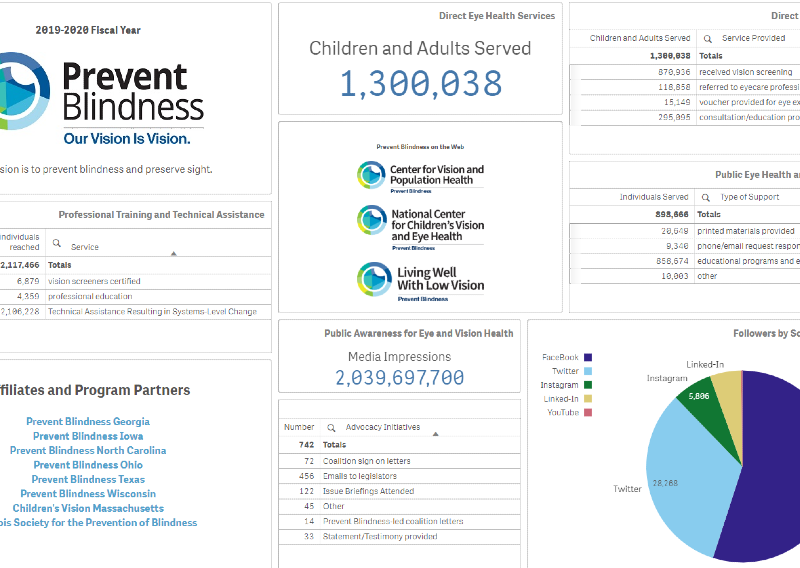Click search icon beside Advocacy Initiatives header
This screenshot has height=568, width=800.
[331, 428]
